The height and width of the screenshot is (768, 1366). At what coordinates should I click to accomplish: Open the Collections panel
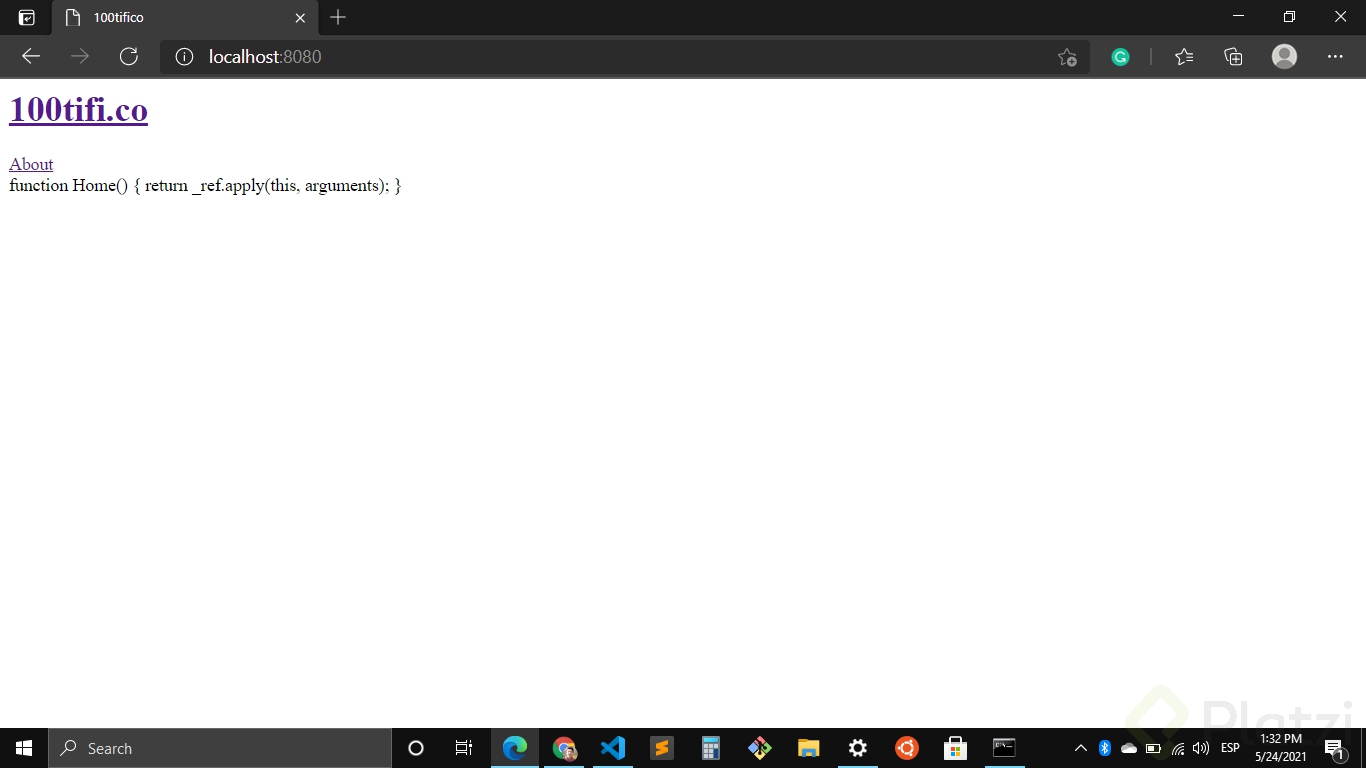point(1233,57)
